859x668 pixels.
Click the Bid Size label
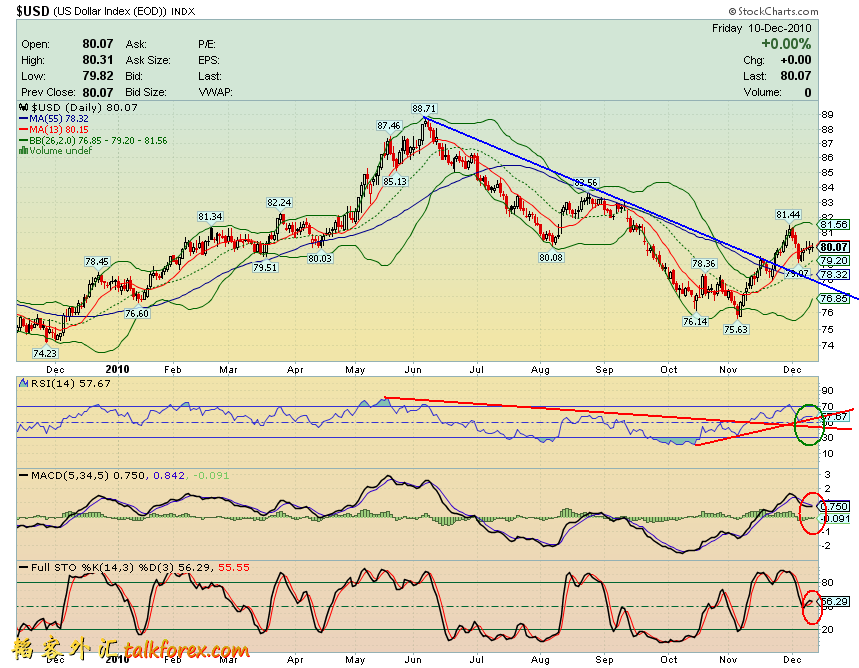point(146,92)
